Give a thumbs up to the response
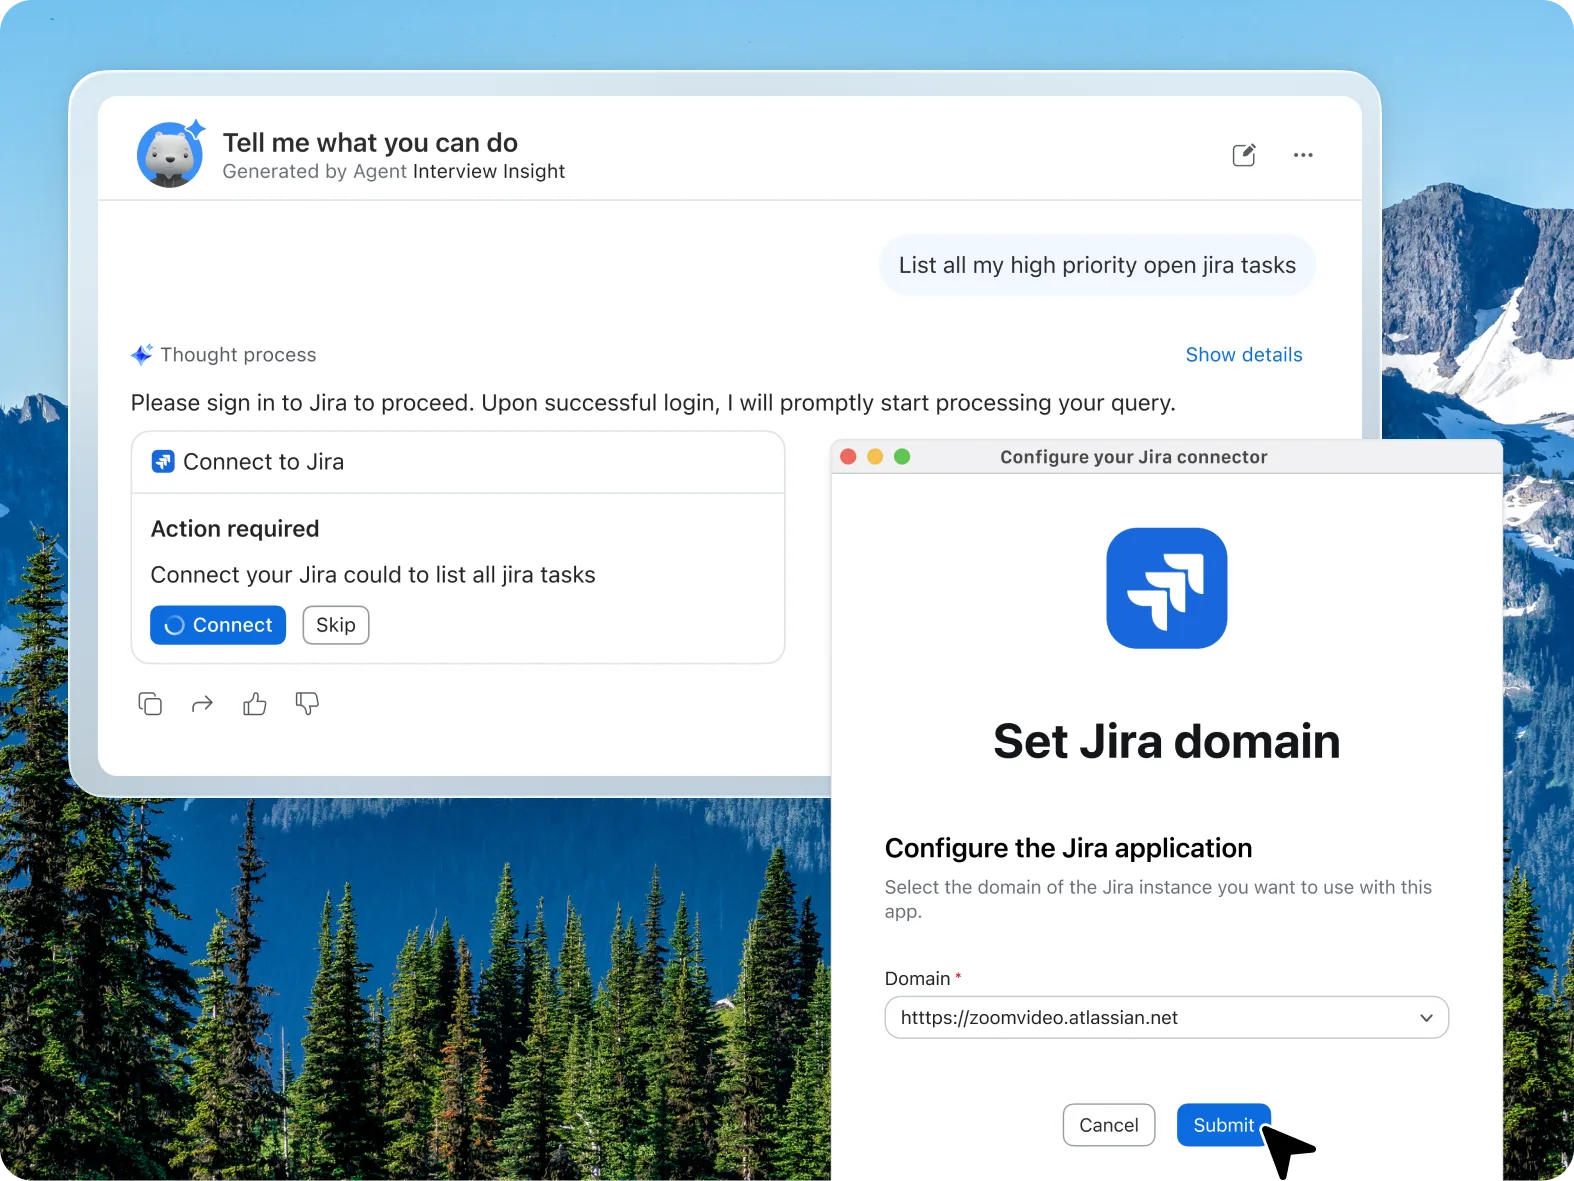 (255, 704)
